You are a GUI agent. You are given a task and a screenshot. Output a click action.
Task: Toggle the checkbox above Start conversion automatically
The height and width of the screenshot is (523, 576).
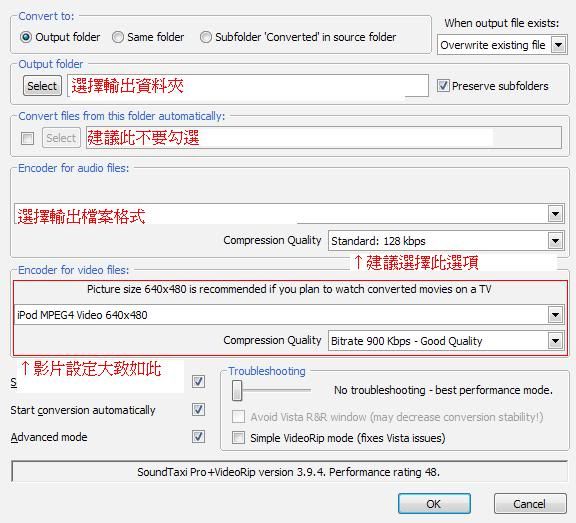198,382
